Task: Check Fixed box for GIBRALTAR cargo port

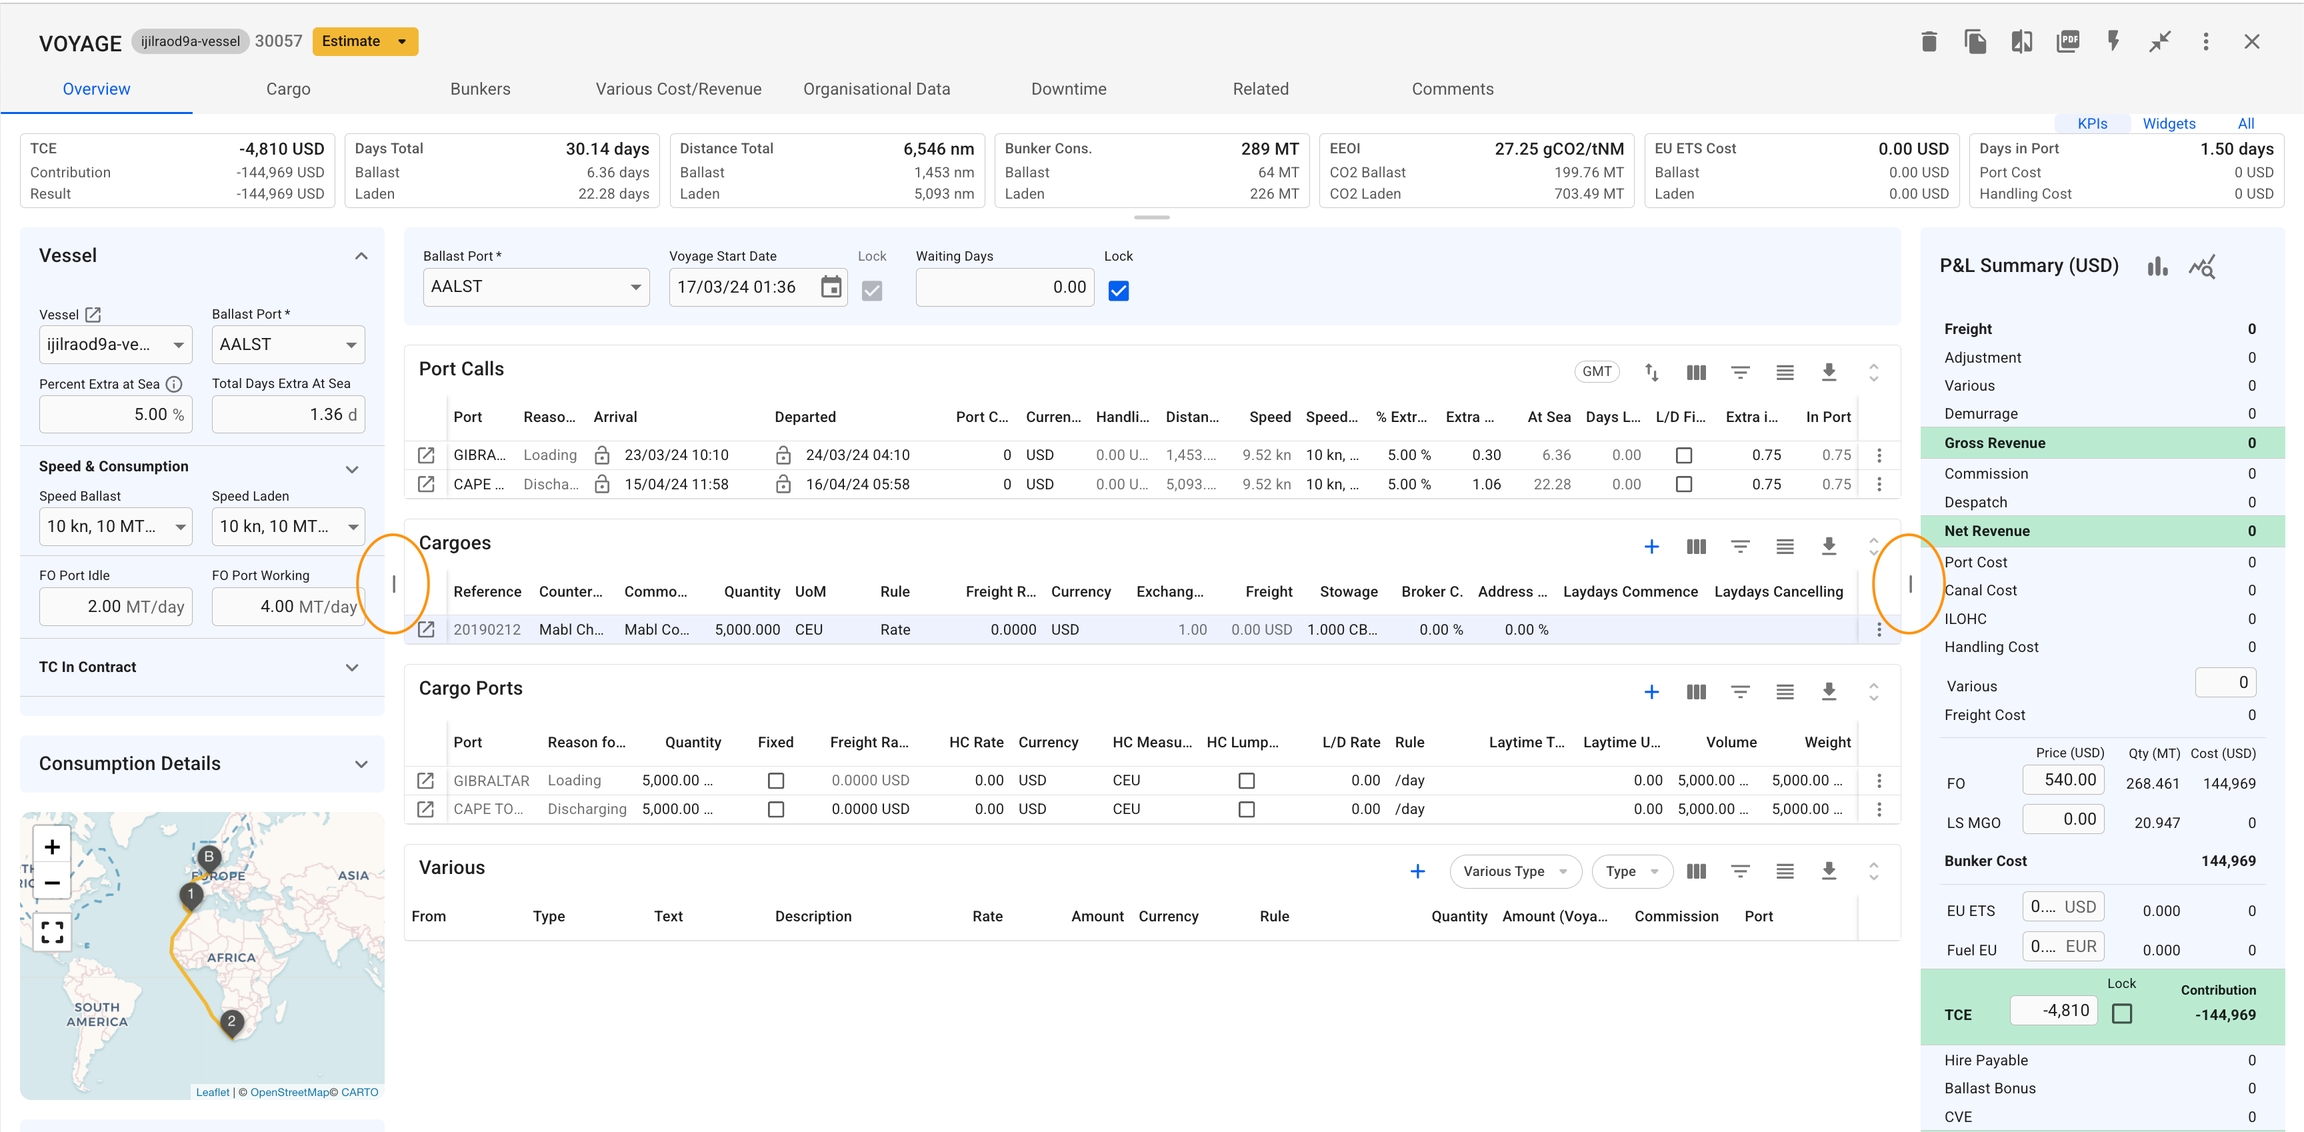Action: (x=775, y=780)
